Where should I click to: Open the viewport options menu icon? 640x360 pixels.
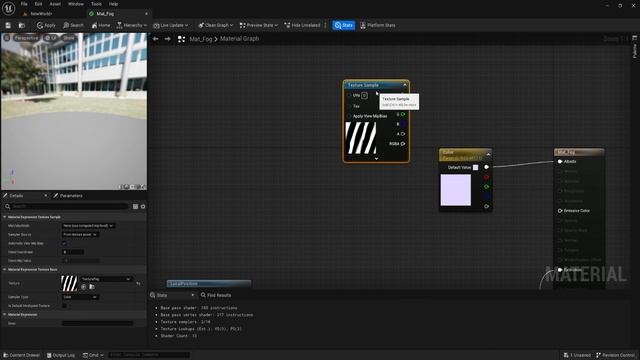(x=7, y=38)
